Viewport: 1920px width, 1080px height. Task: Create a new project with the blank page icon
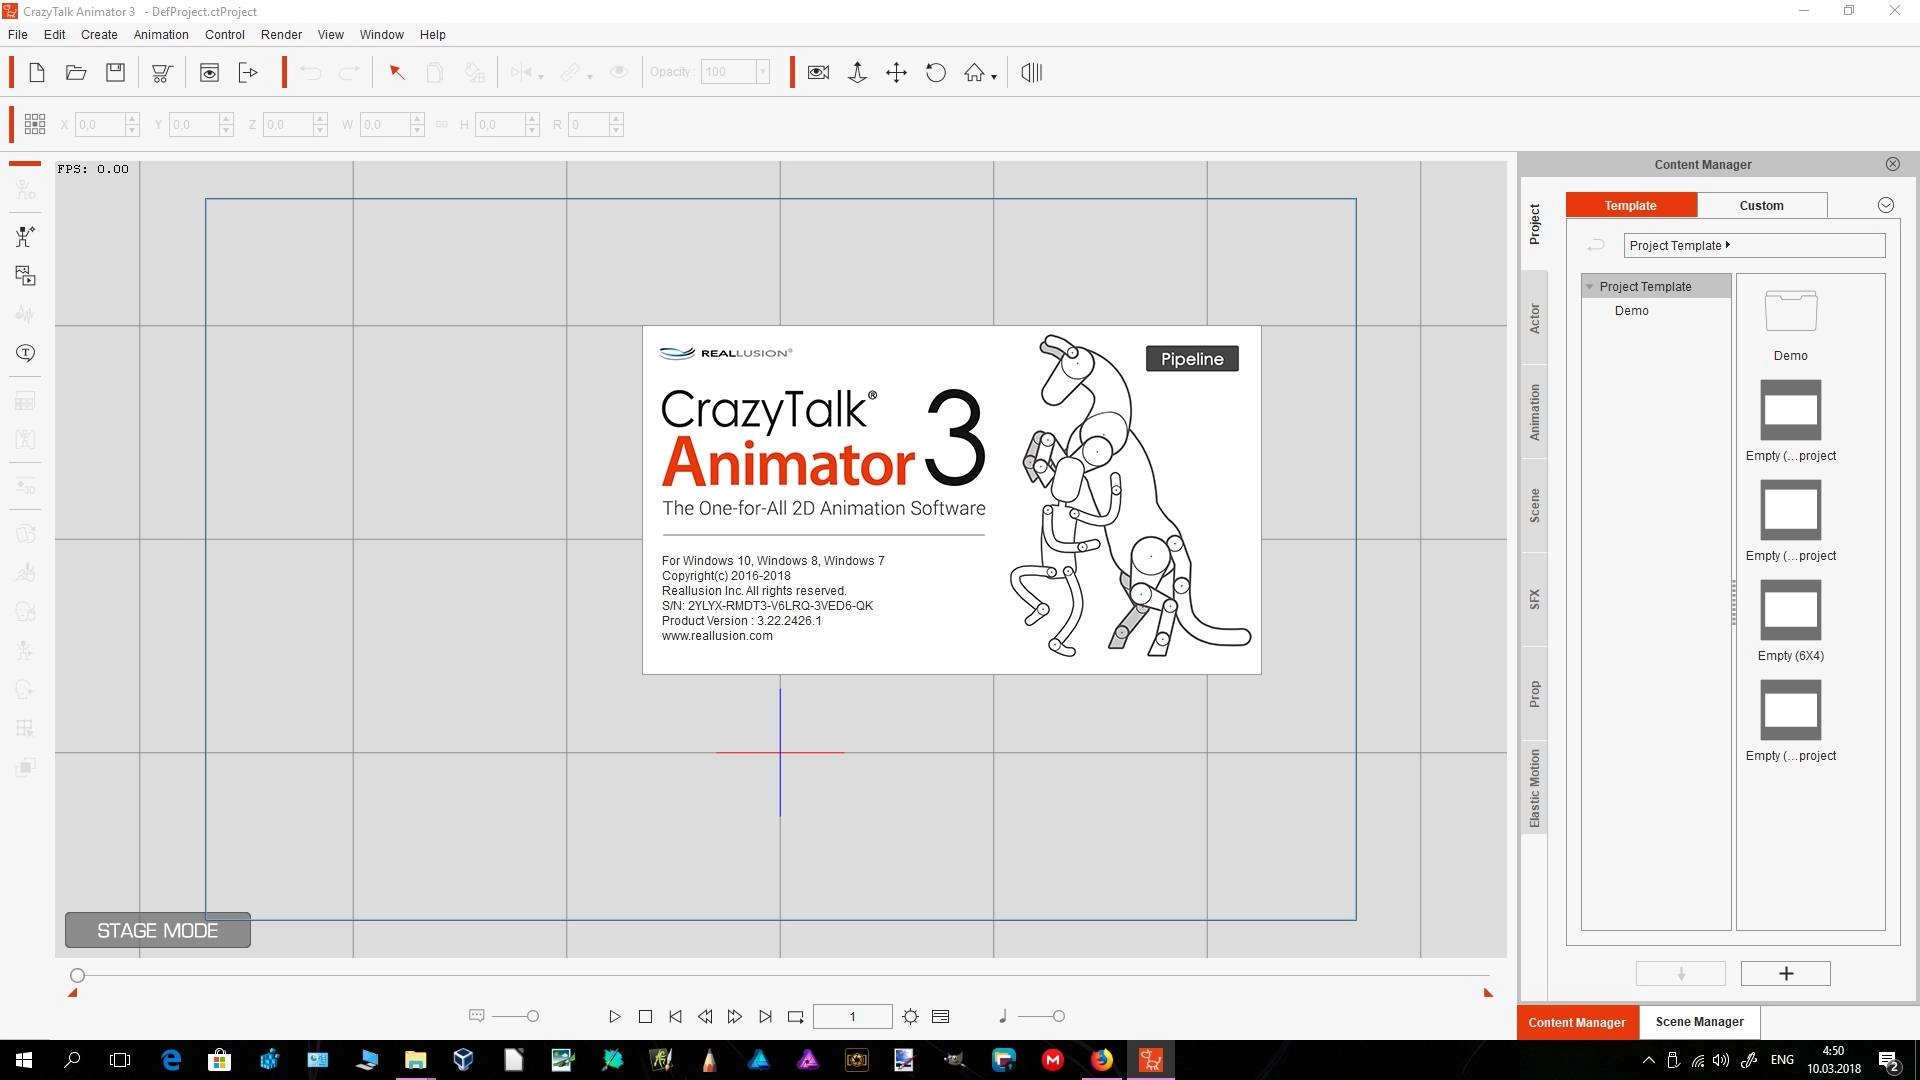tap(37, 72)
